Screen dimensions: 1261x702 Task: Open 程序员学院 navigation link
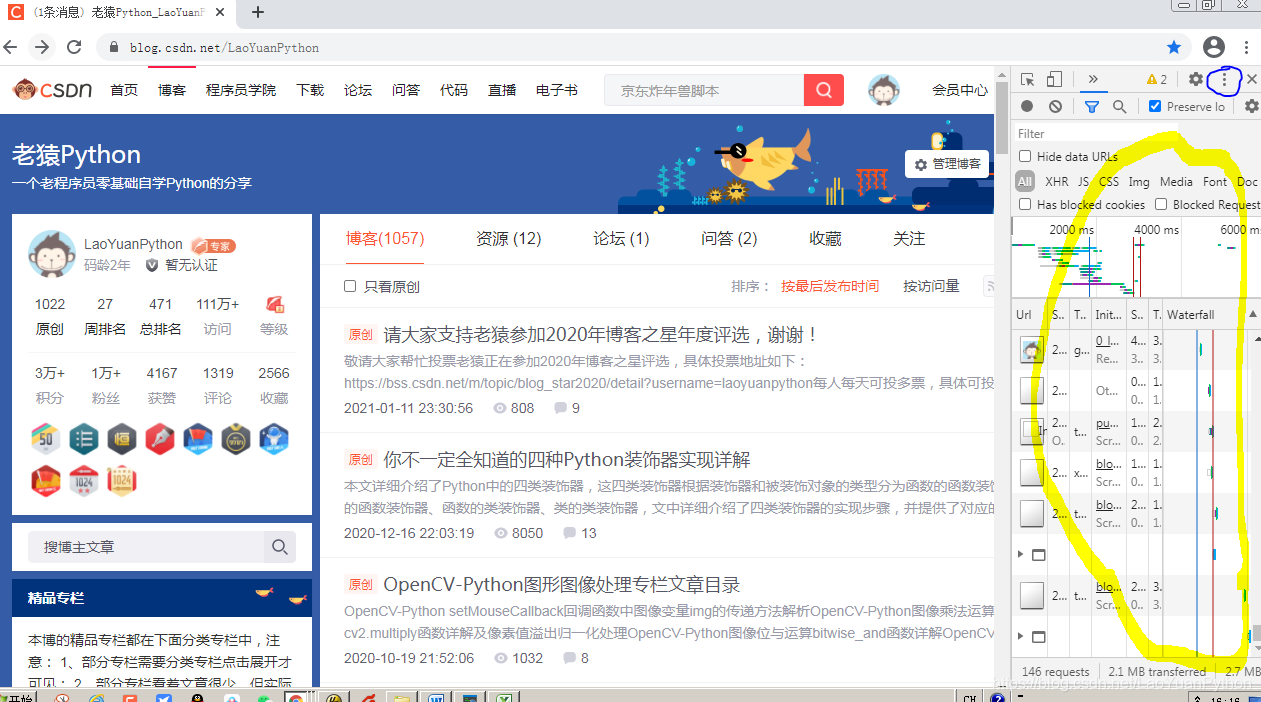point(241,90)
